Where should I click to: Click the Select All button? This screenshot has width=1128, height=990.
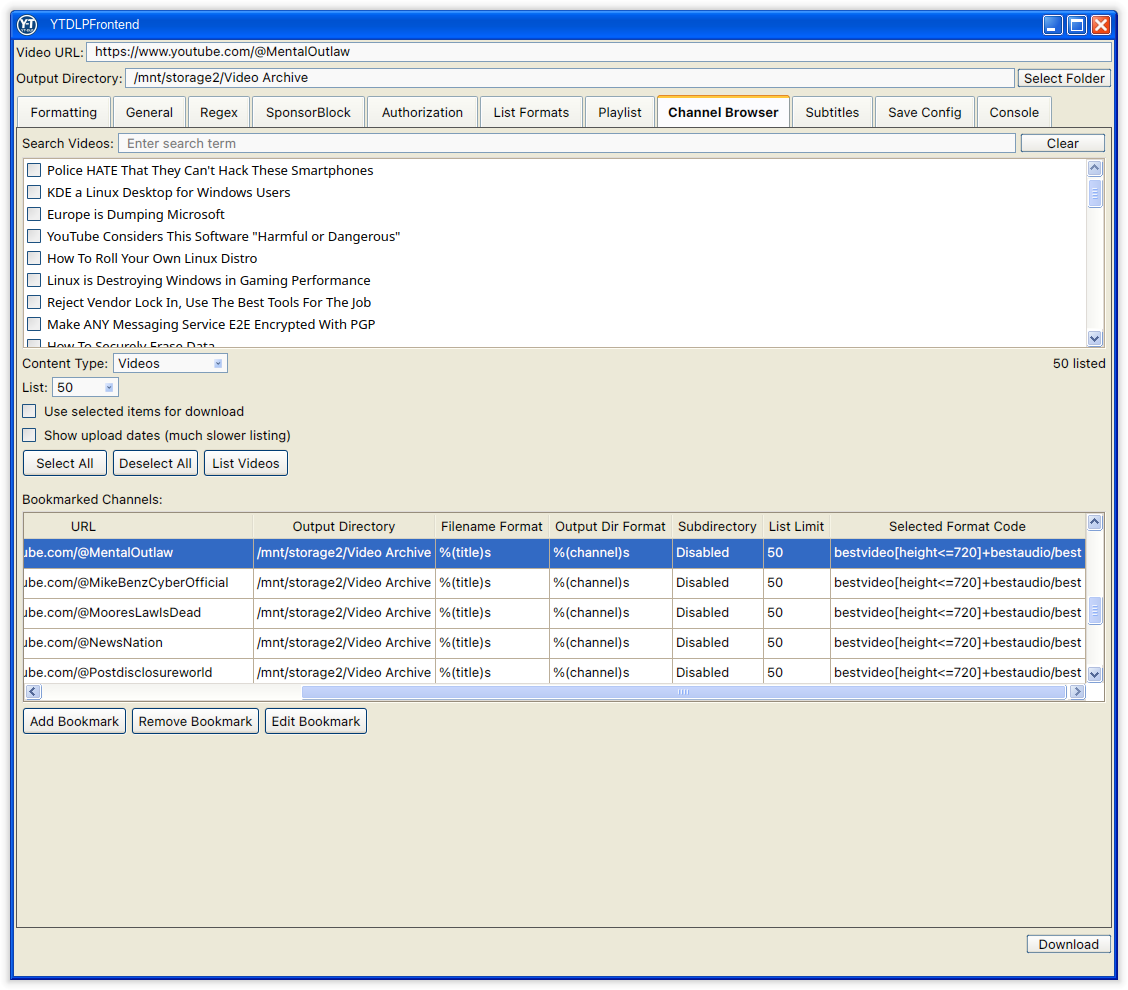65,463
